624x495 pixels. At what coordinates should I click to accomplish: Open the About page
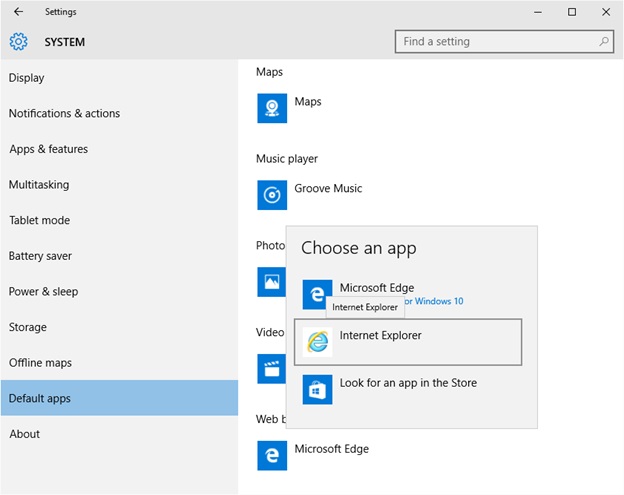pos(25,434)
